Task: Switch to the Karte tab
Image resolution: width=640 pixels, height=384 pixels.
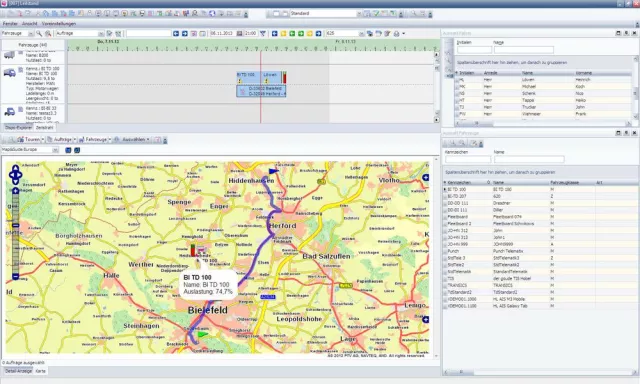Action: coord(40,371)
